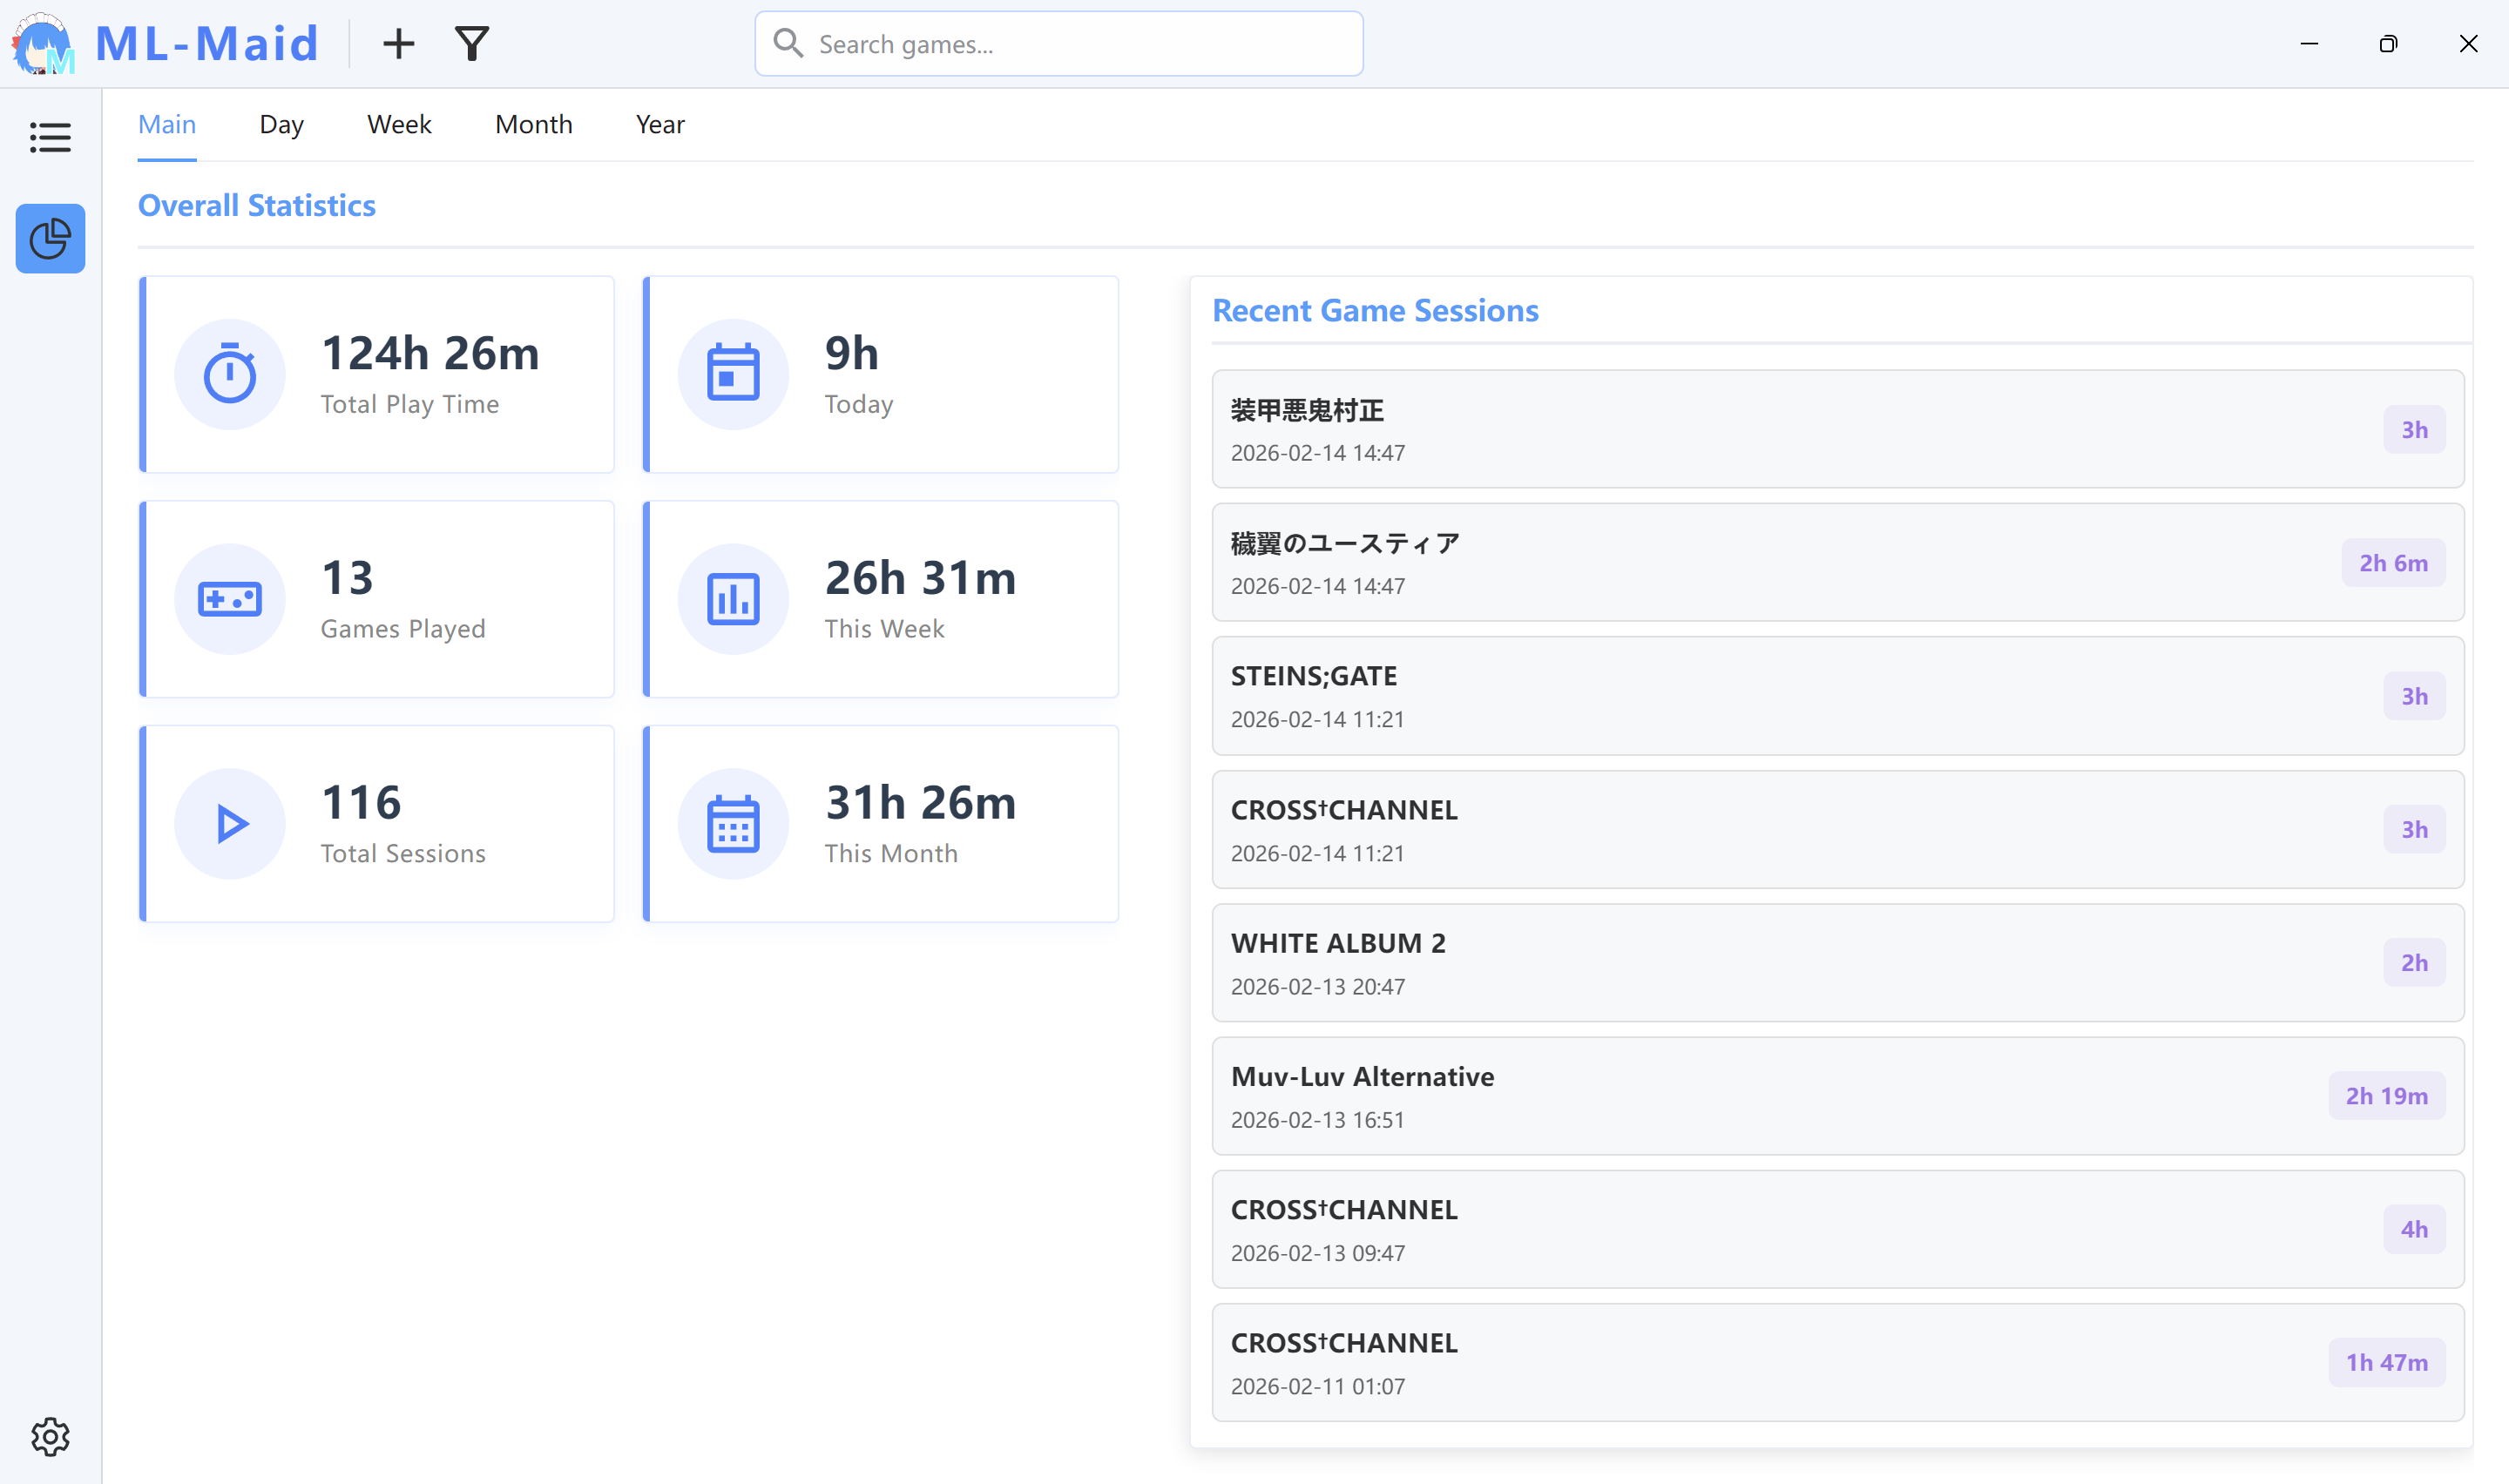This screenshot has width=2509, height=1484.
Task: Click the 3h badge on STEINS;GATE
Action: point(2414,696)
